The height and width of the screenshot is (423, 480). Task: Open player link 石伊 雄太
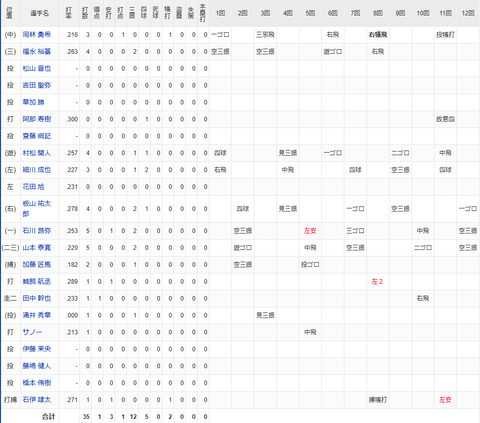(37, 400)
